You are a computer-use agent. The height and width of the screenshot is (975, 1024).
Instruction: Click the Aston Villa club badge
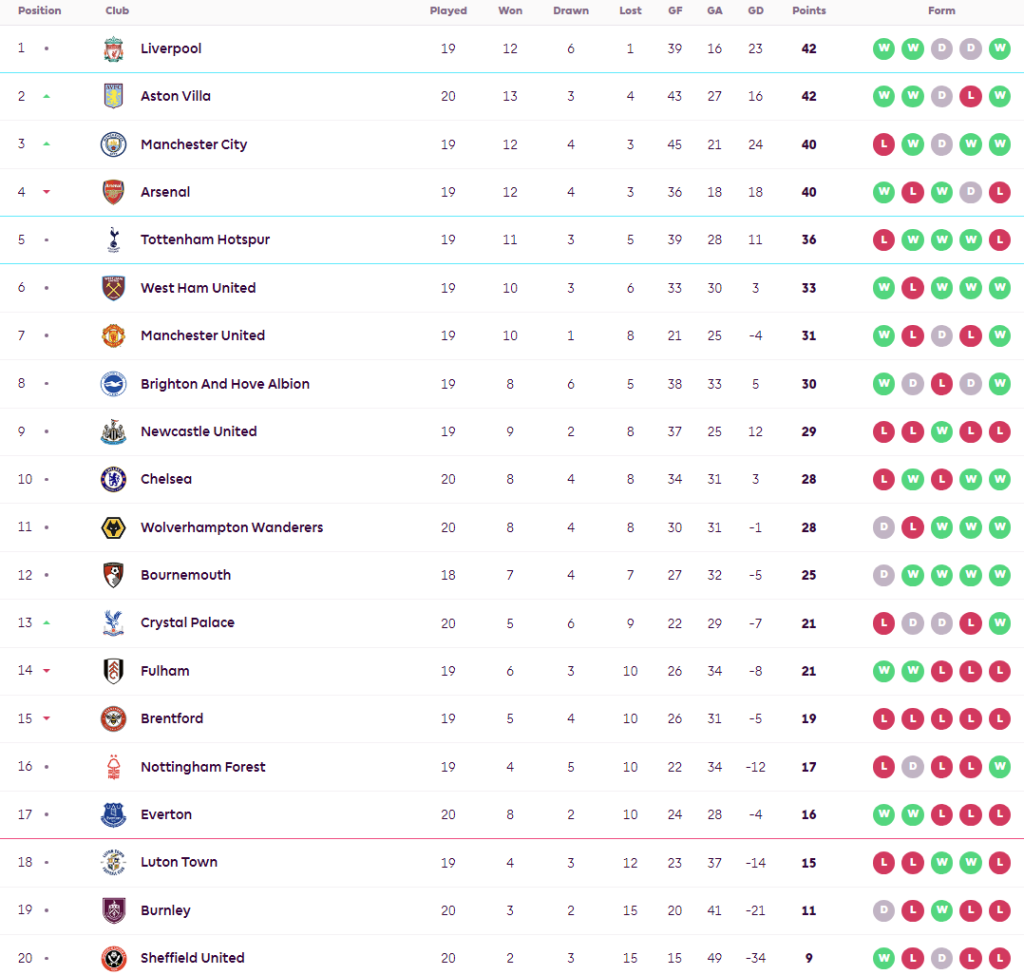(x=113, y=96)
